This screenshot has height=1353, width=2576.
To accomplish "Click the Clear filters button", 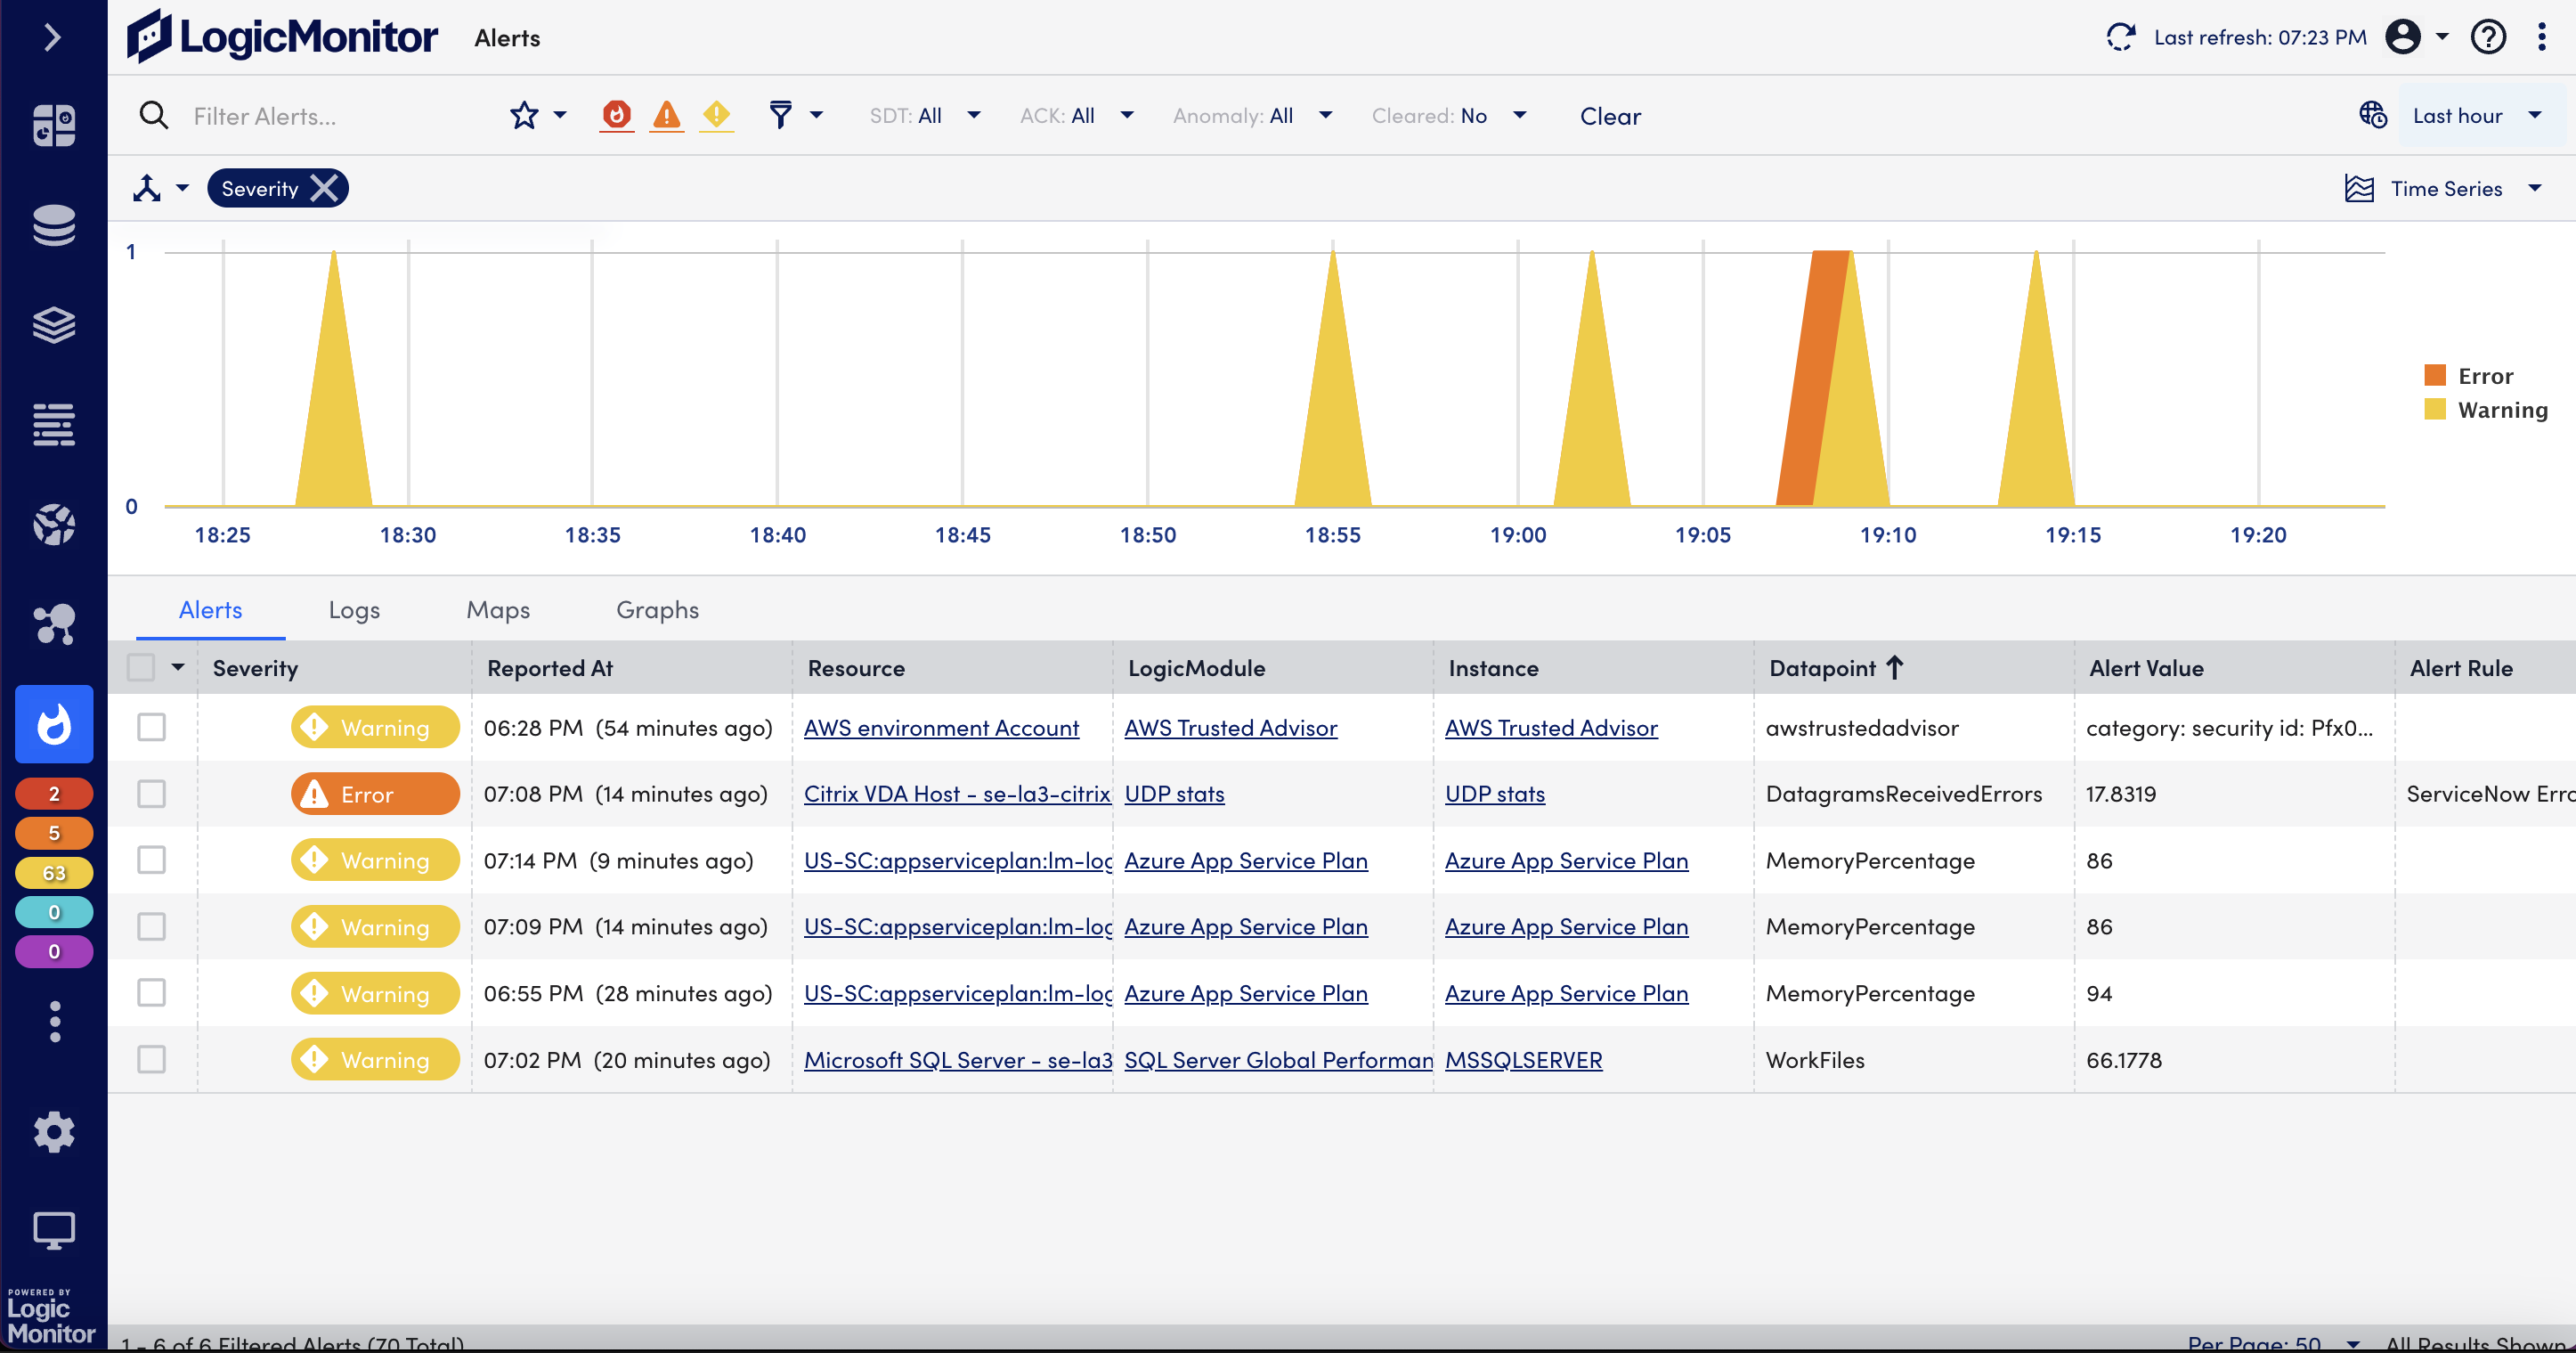I will (1609, 116).
